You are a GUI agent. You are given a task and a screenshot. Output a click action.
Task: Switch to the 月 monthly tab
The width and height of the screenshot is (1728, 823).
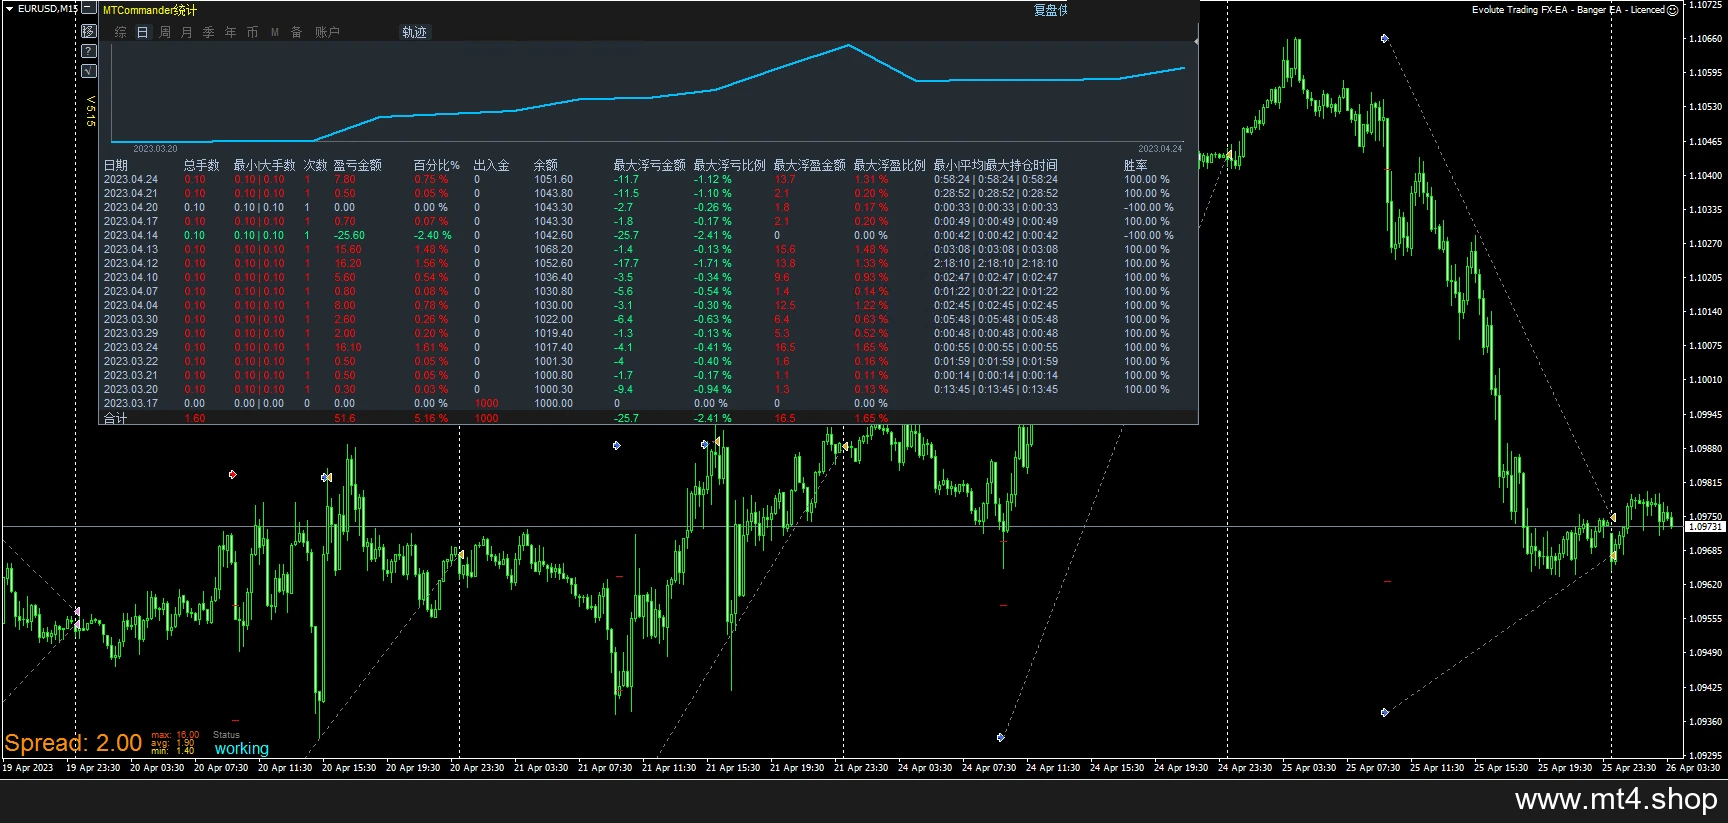187,32
